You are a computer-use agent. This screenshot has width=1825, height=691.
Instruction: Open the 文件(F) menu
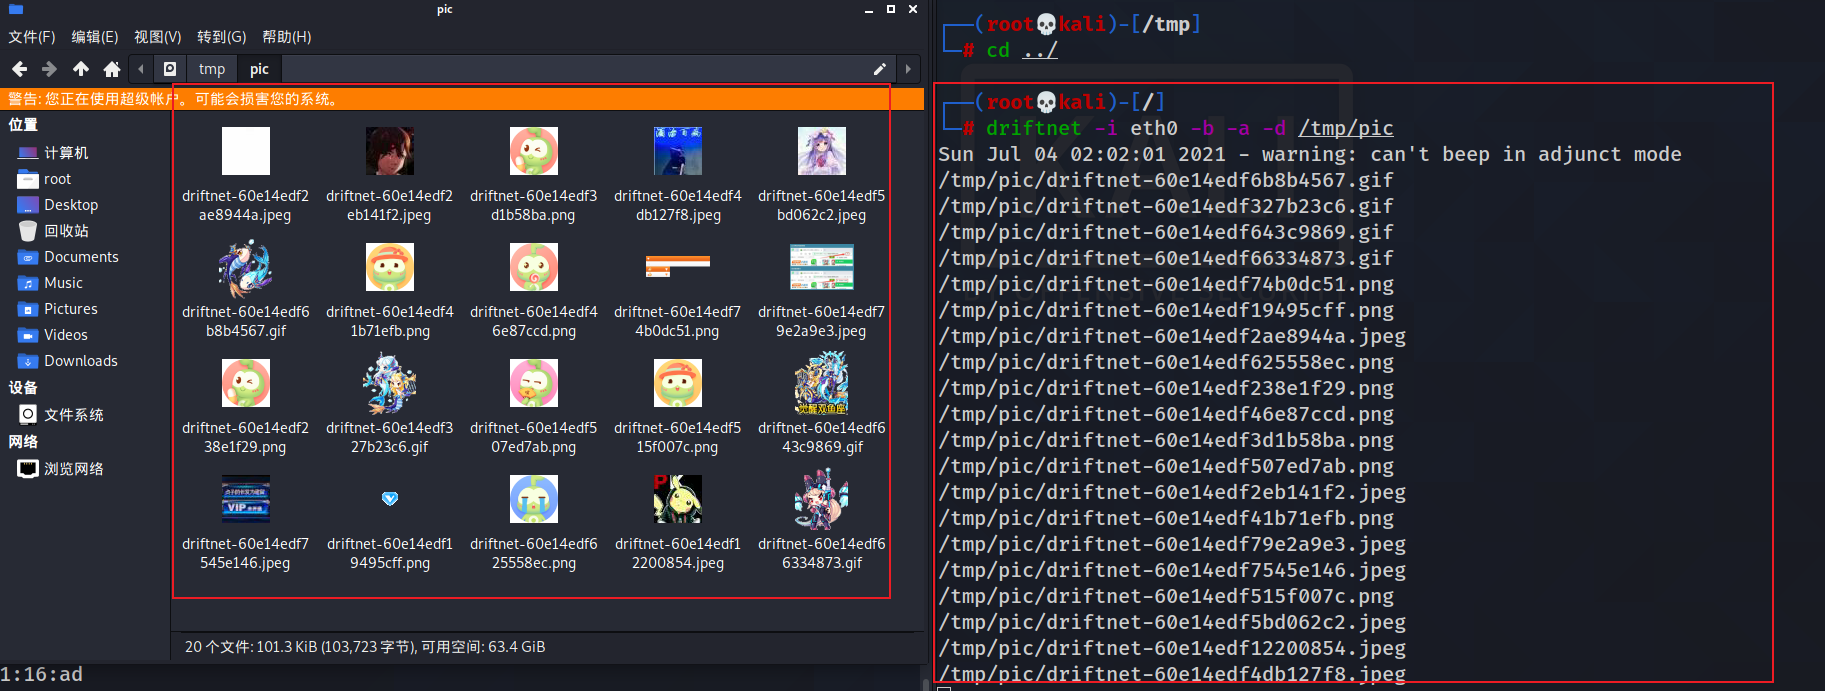tap(32, 37)
